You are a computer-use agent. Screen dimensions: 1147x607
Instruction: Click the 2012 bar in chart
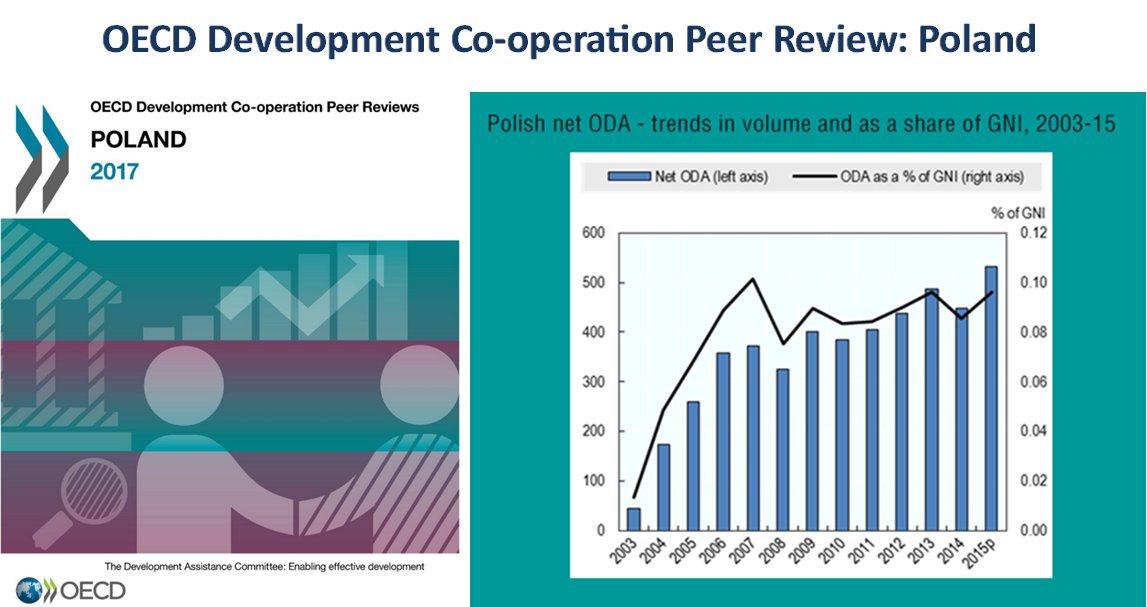[x=901, y=422]
